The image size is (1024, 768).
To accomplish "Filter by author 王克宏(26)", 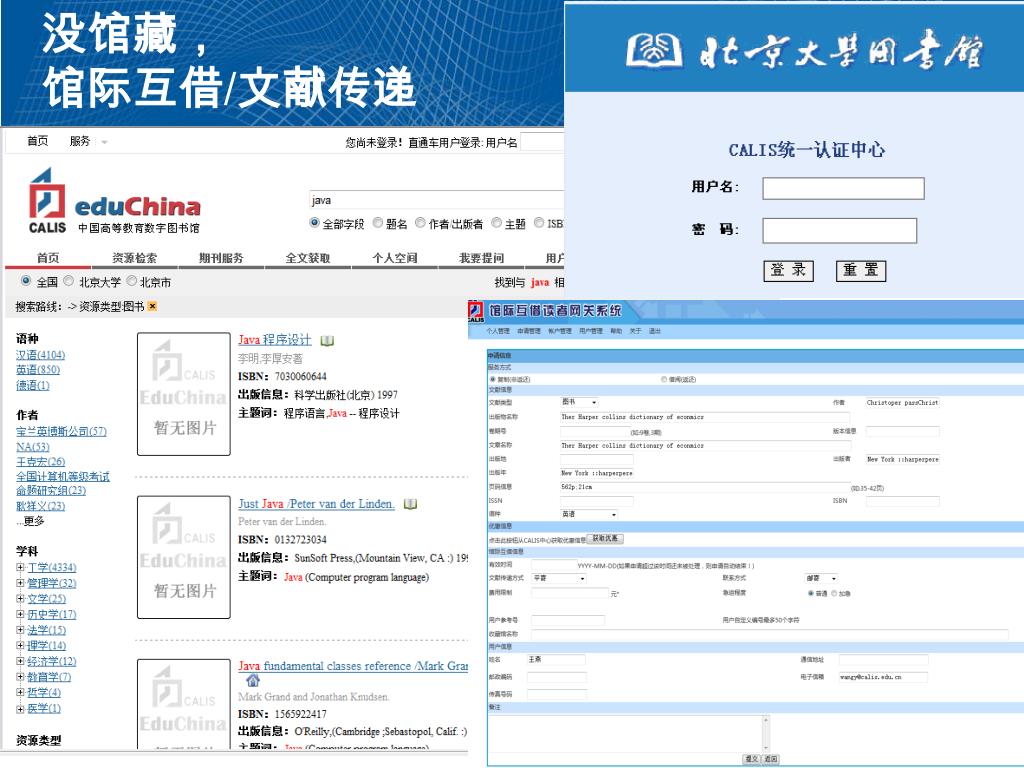I will [x=40, y=462].
